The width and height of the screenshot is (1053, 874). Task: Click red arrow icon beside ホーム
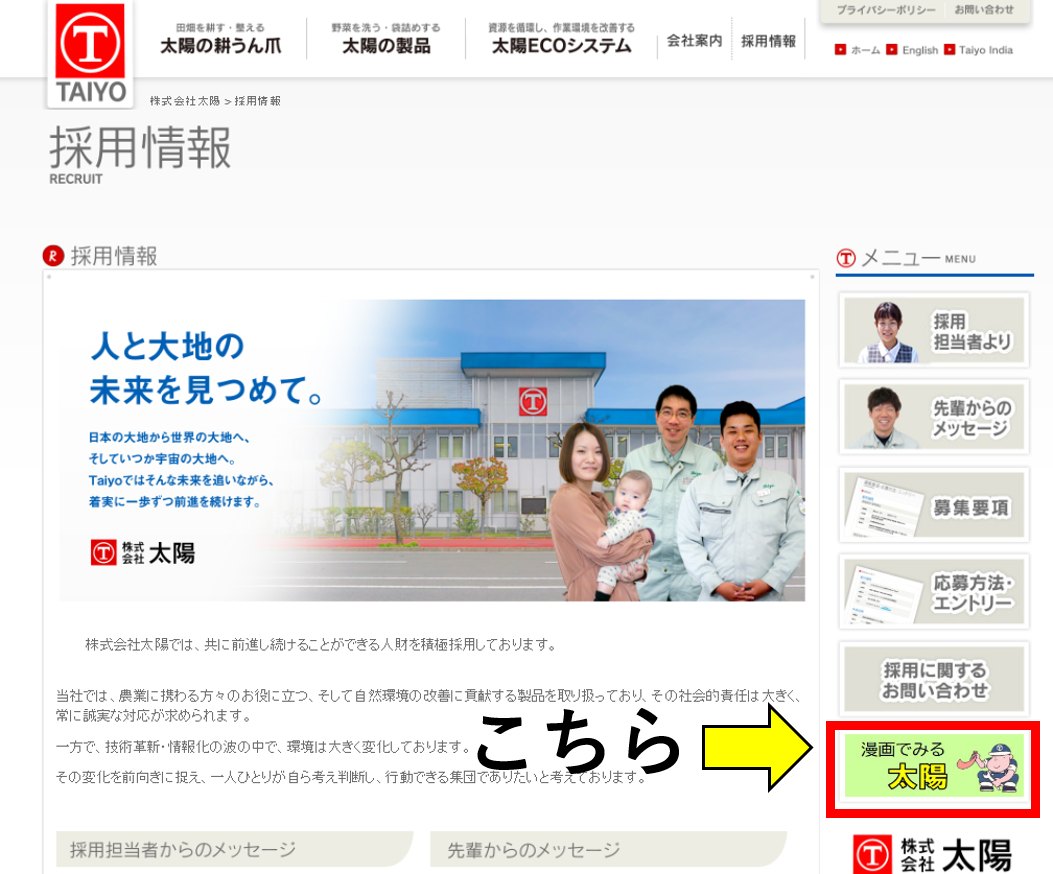[x=840, y=50]
